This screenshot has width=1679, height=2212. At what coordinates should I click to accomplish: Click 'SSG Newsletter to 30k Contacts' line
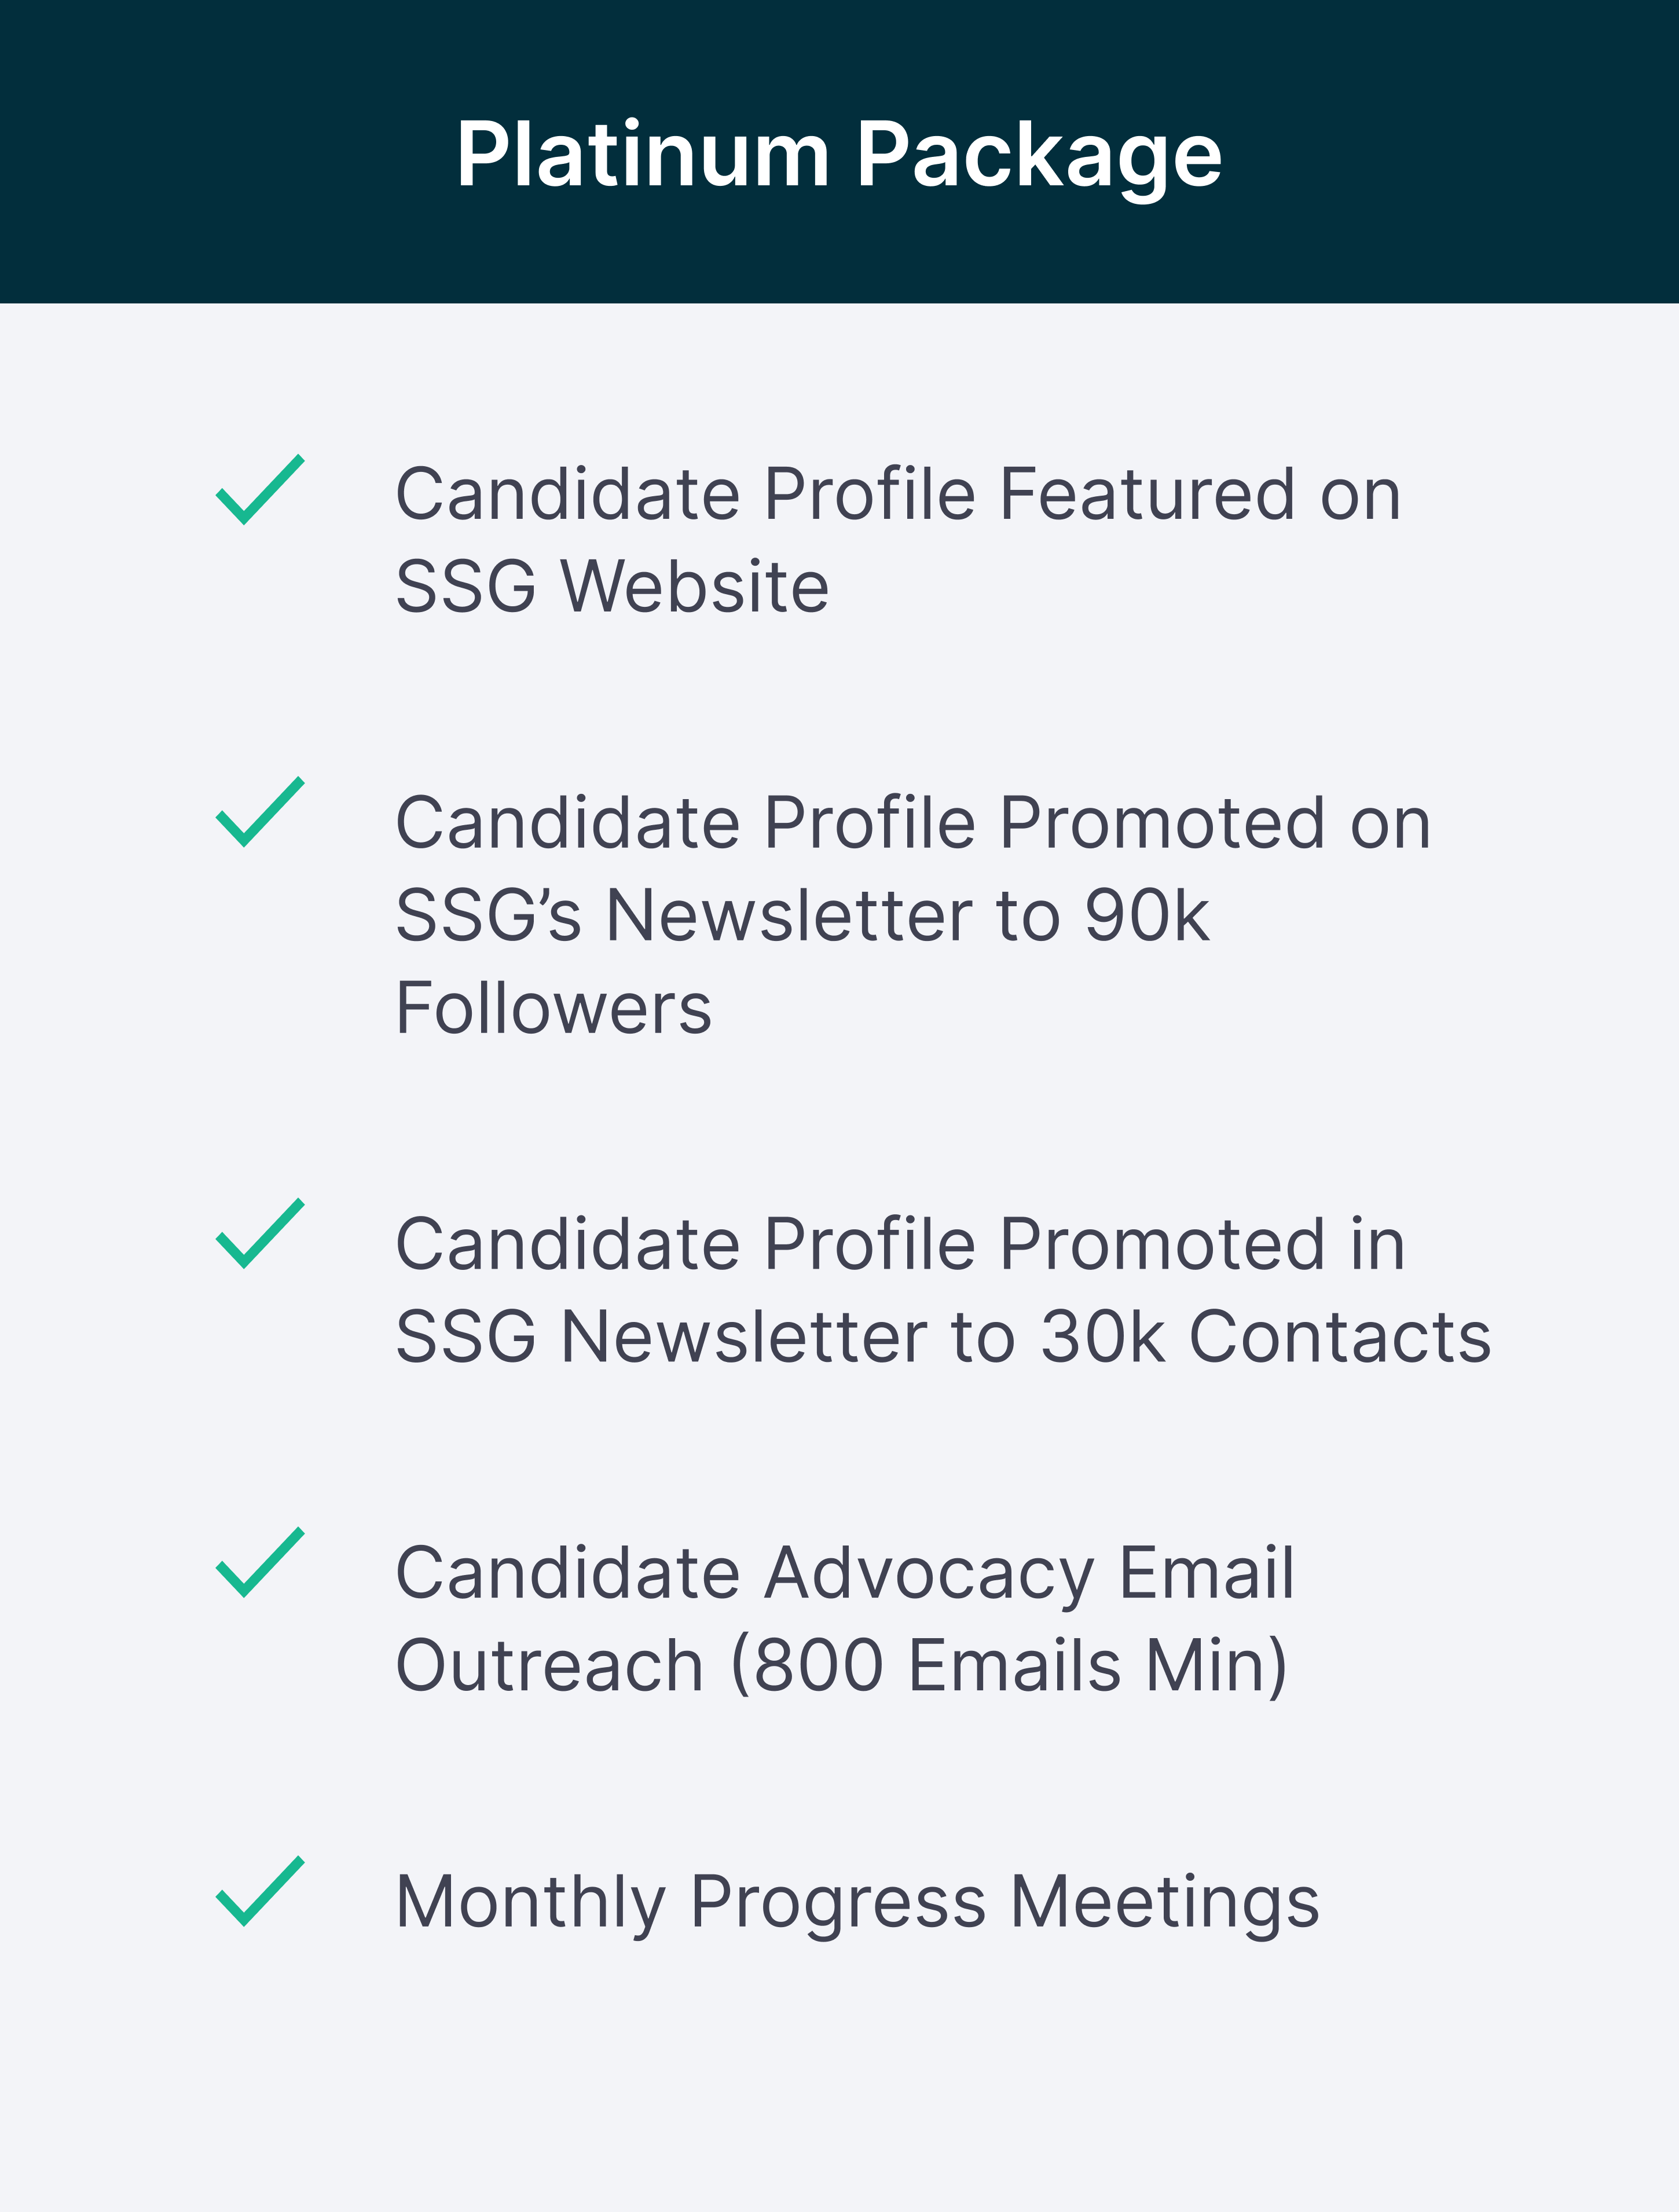(944, 1337)
